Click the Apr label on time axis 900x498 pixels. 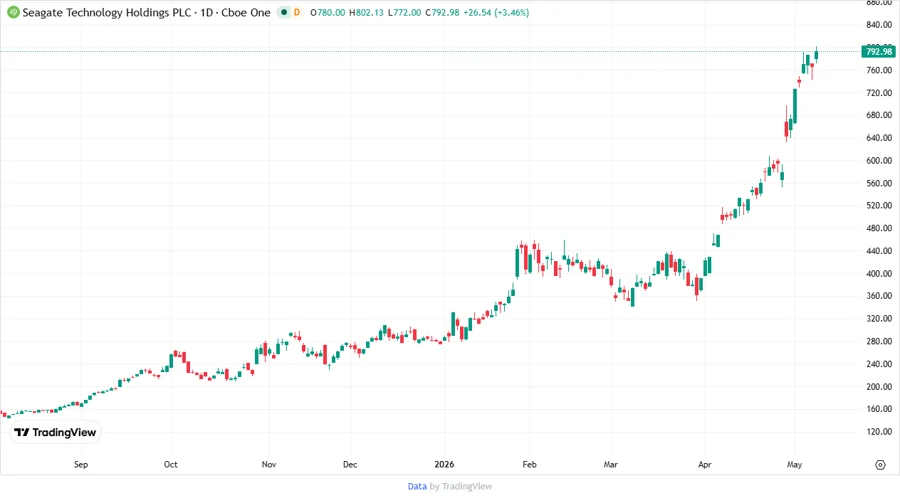[x=704, y=465]
